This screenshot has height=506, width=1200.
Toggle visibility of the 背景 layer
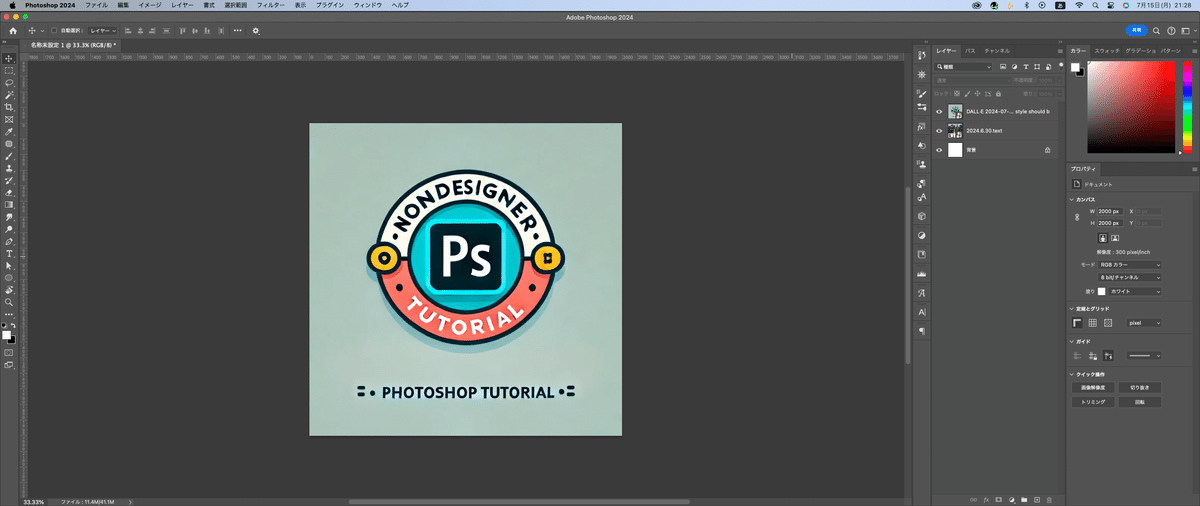pyautogui.click(x=939, y=149)
